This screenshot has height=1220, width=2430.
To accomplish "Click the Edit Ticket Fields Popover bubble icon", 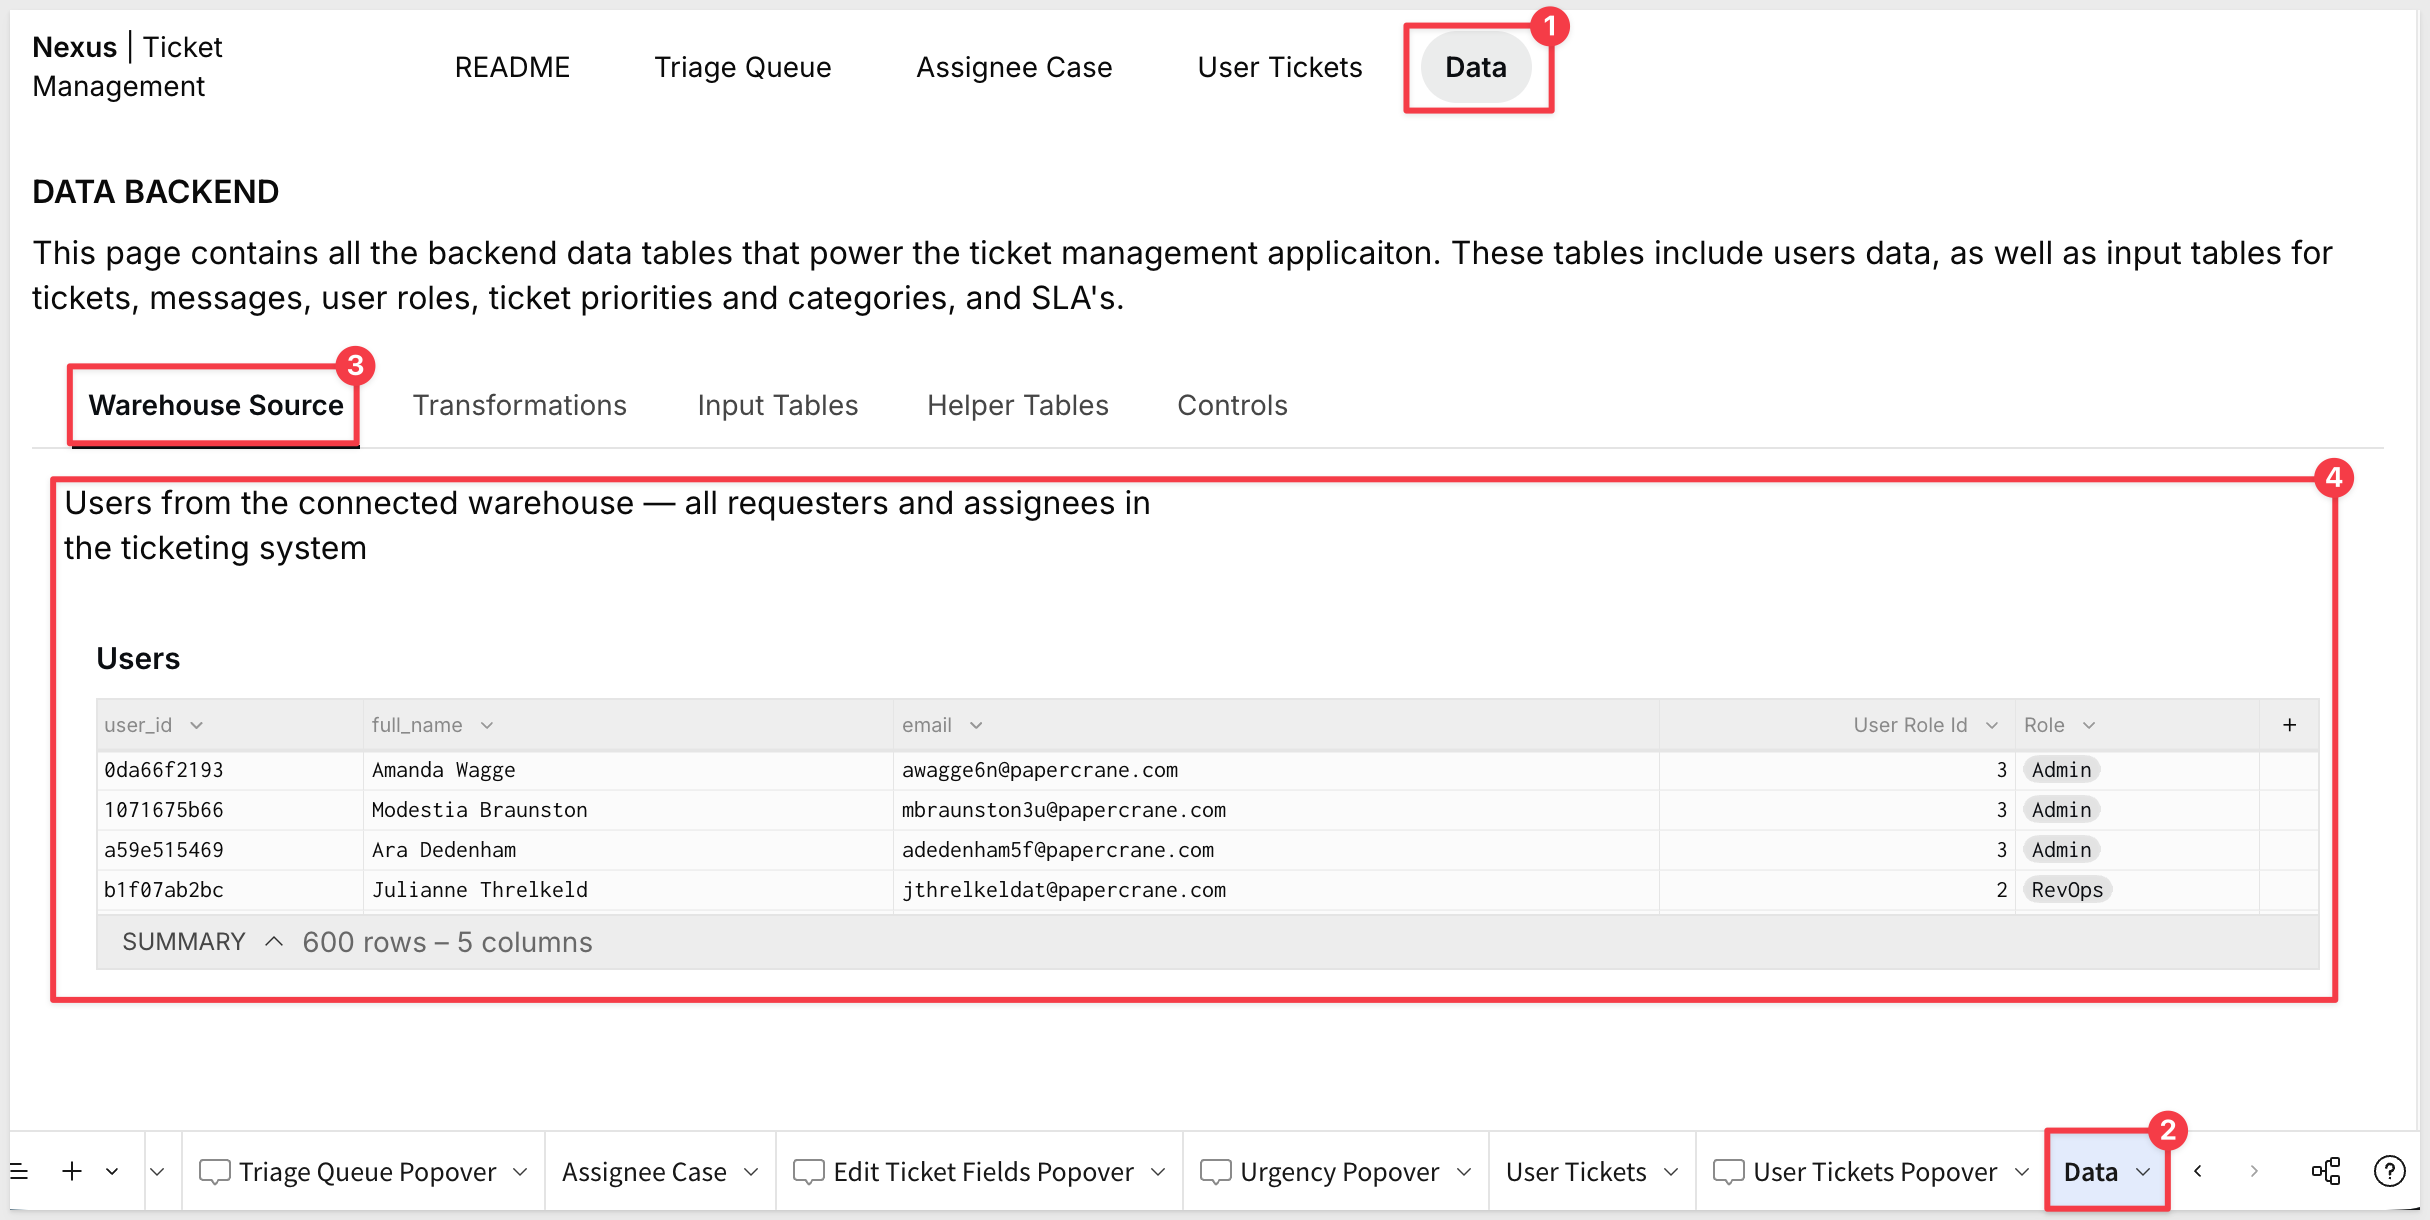I will (x=809, y=1171).
